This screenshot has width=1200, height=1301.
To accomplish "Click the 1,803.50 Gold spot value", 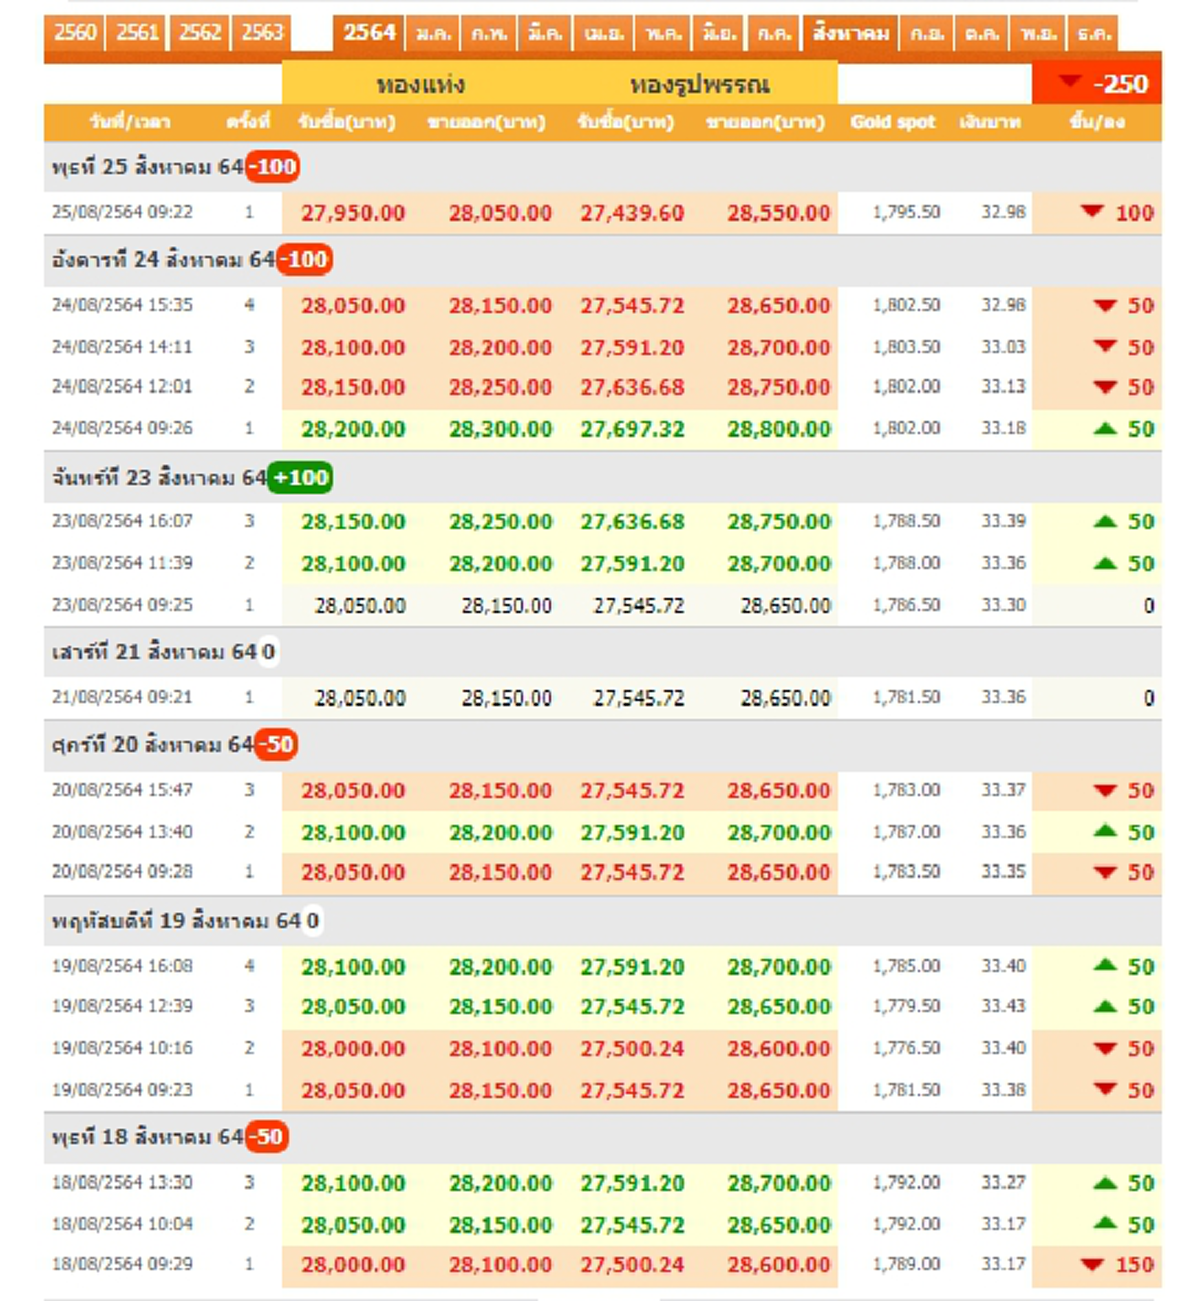I will 906,347.
